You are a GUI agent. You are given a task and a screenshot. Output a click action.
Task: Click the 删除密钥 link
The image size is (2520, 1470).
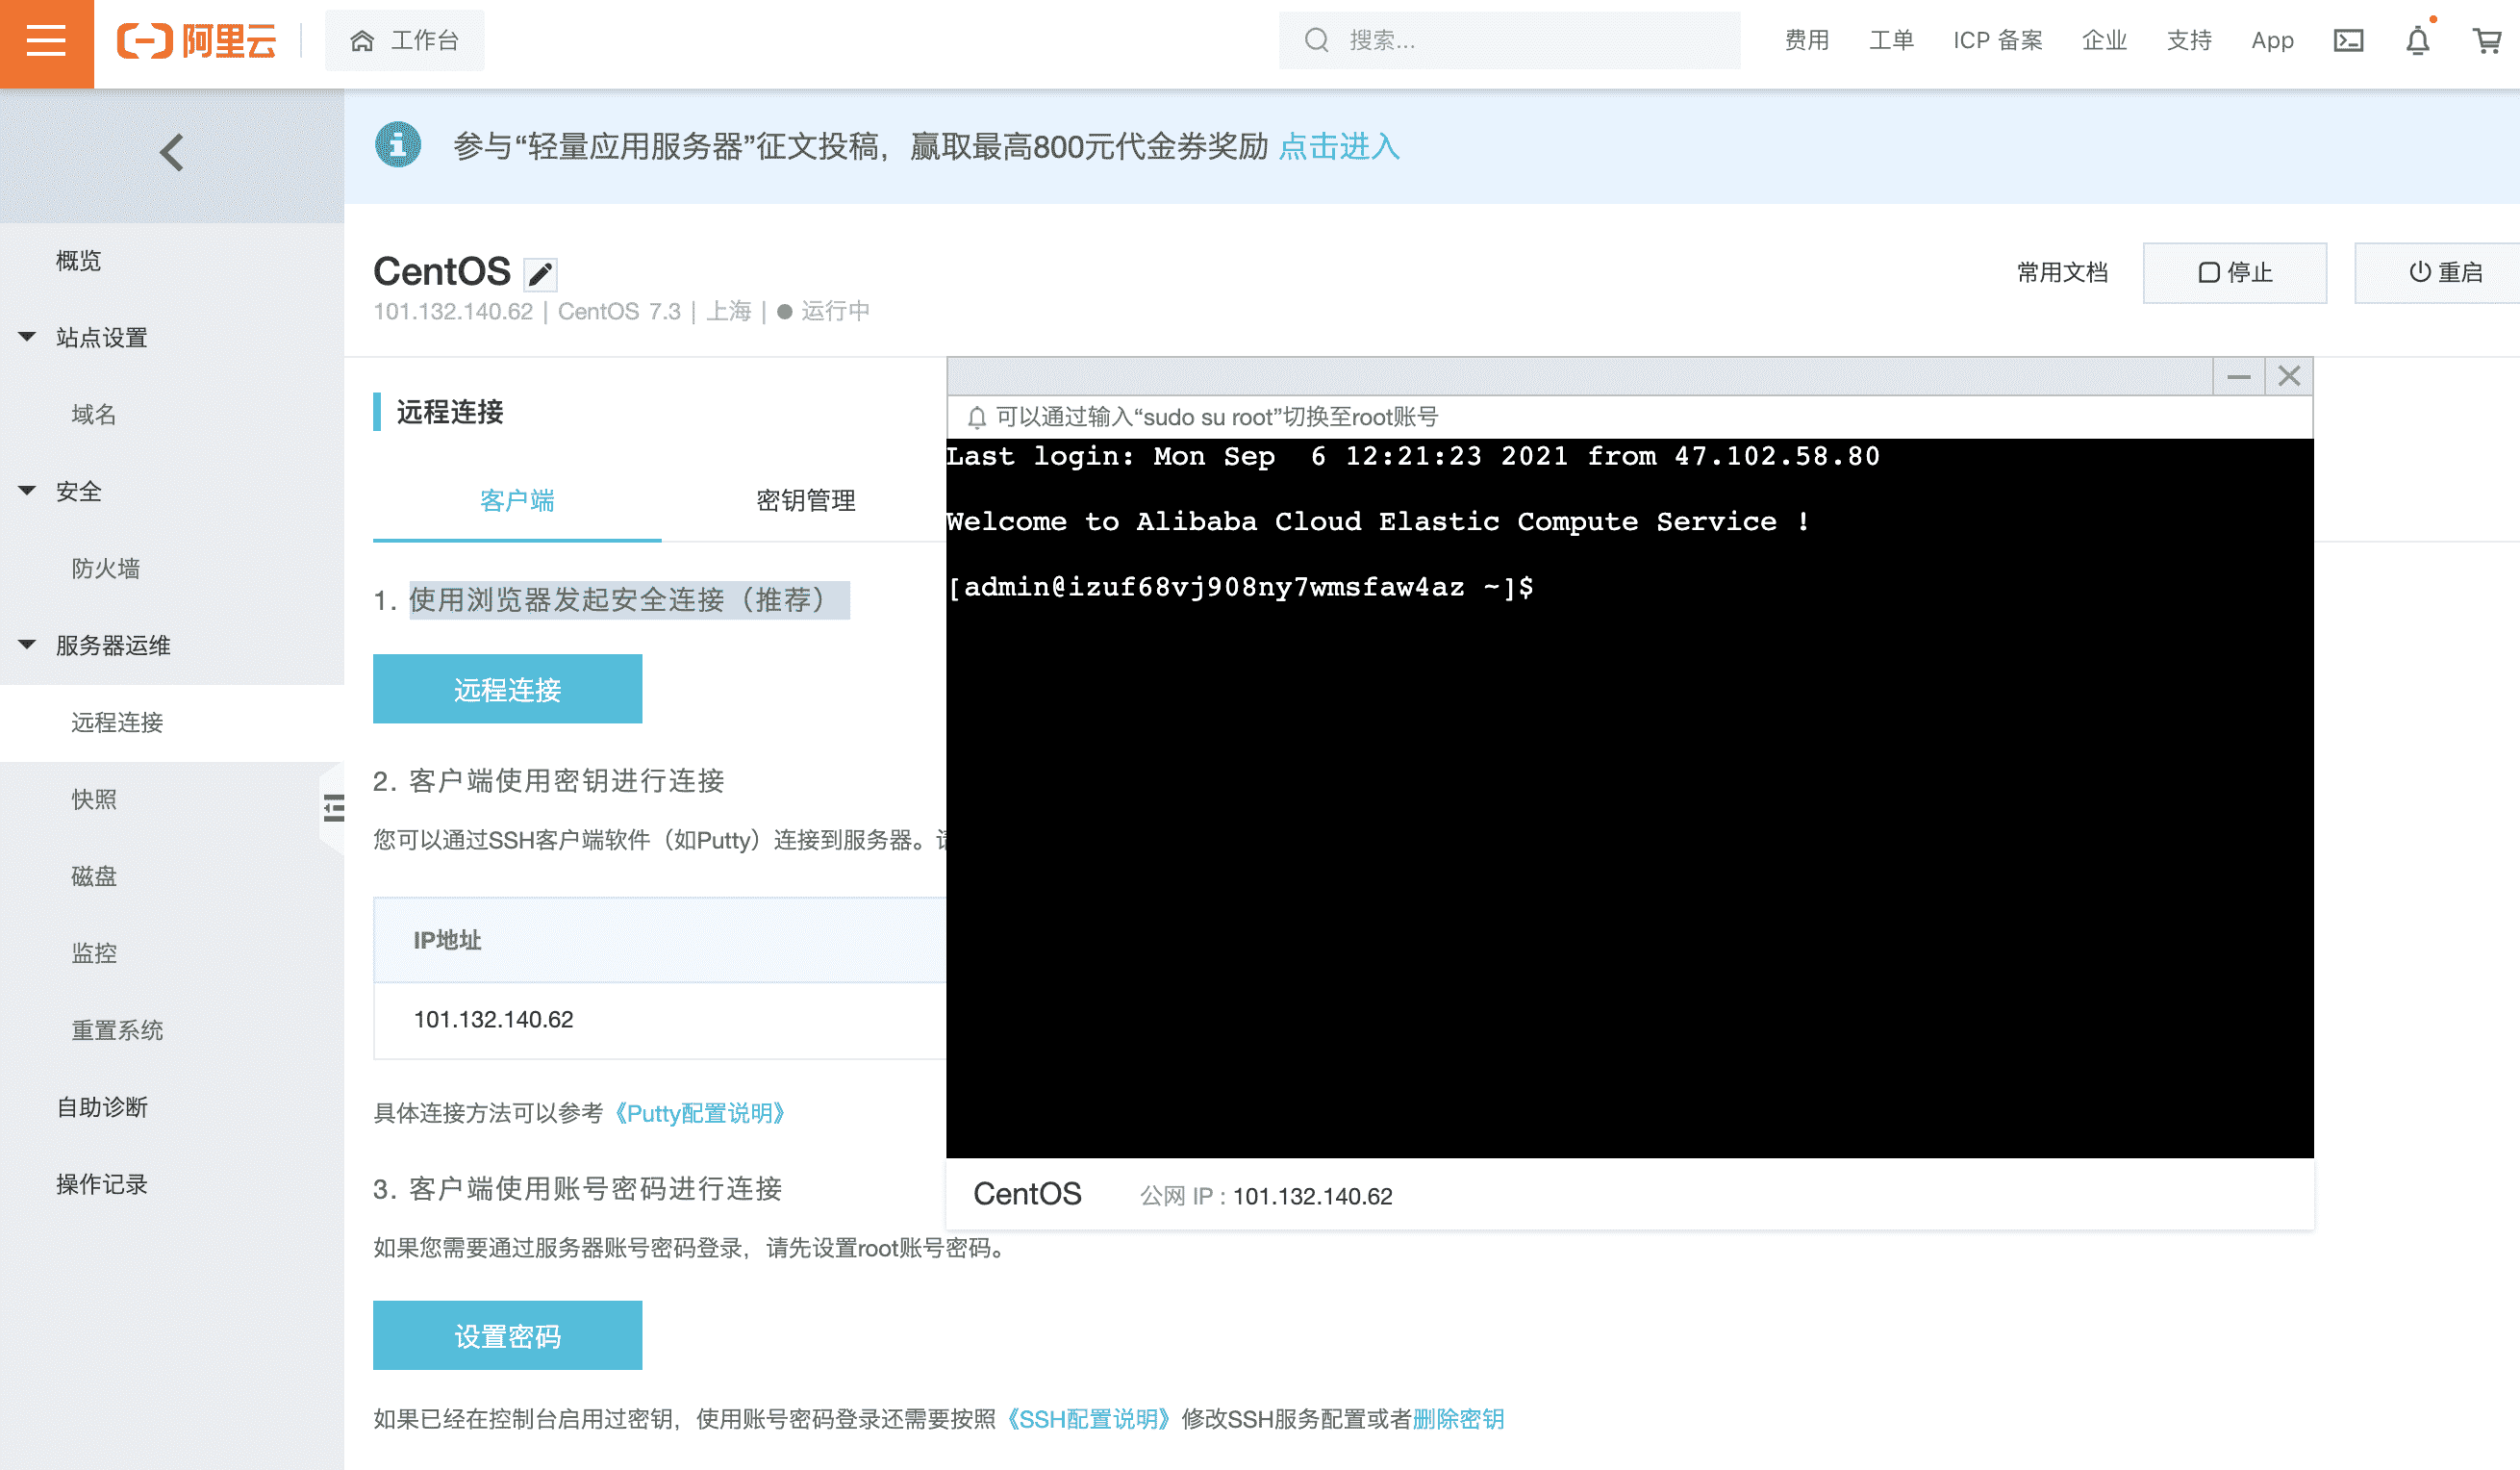click(1458, 1419)
